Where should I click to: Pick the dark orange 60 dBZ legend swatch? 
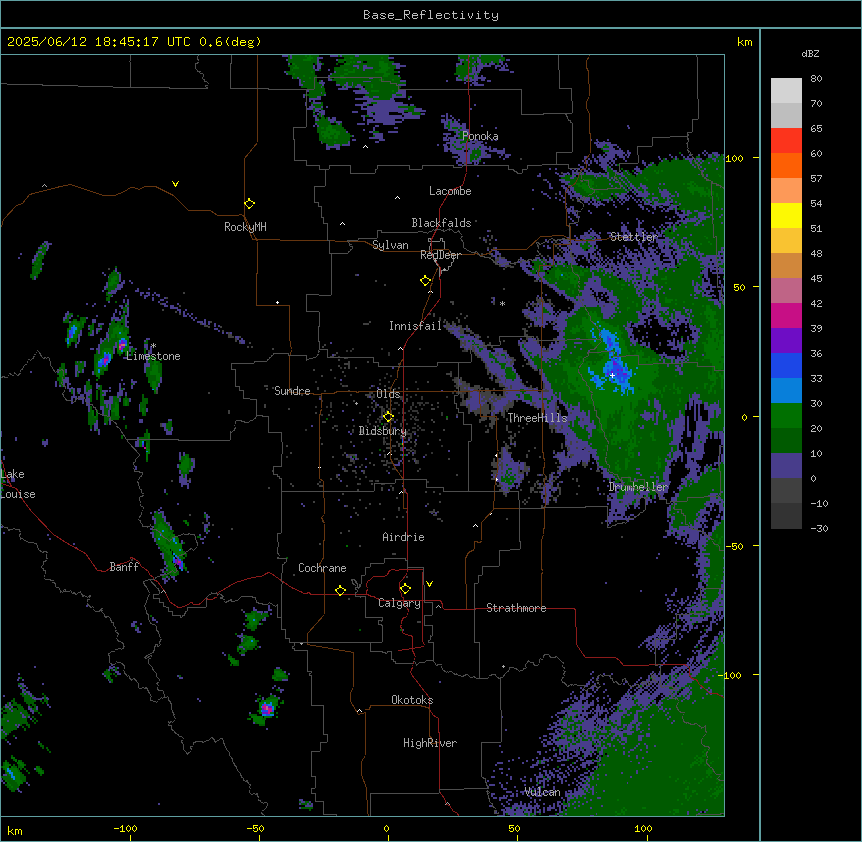click(x=786, y=165)
